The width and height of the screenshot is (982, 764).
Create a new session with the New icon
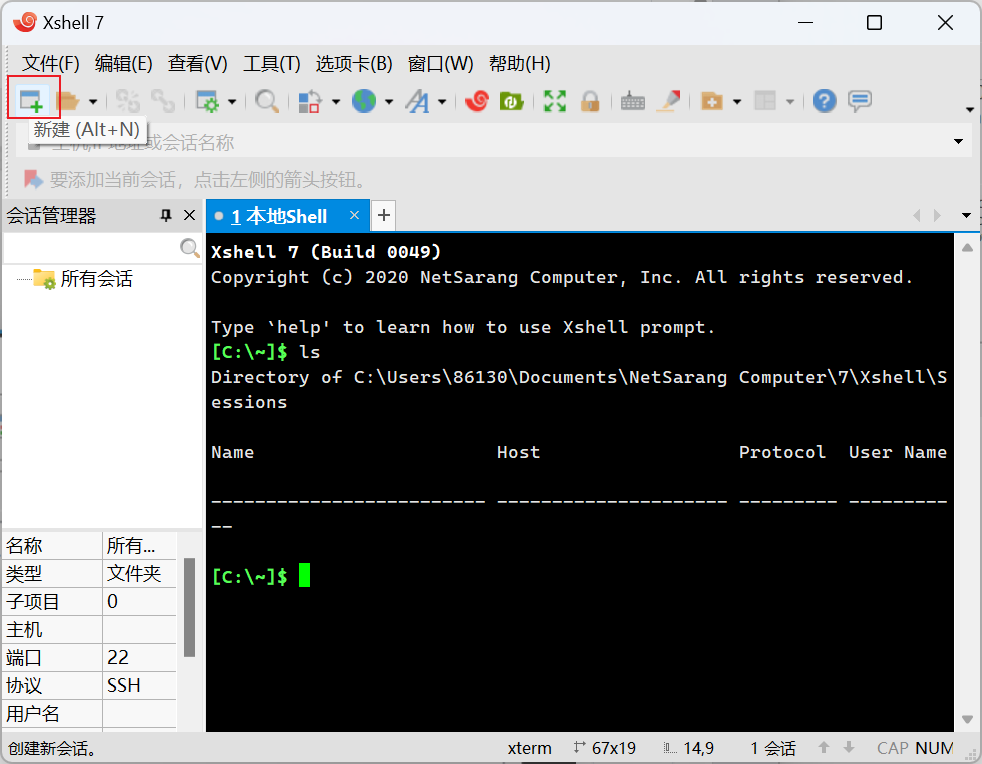(31, 100)
